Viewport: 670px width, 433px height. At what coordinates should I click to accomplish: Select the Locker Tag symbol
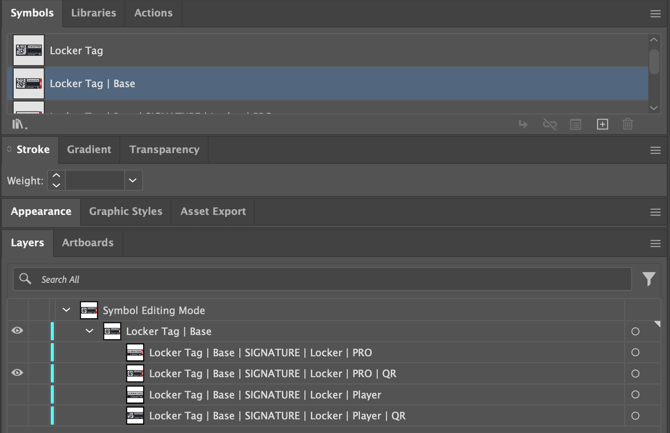[x=76, y=50]
